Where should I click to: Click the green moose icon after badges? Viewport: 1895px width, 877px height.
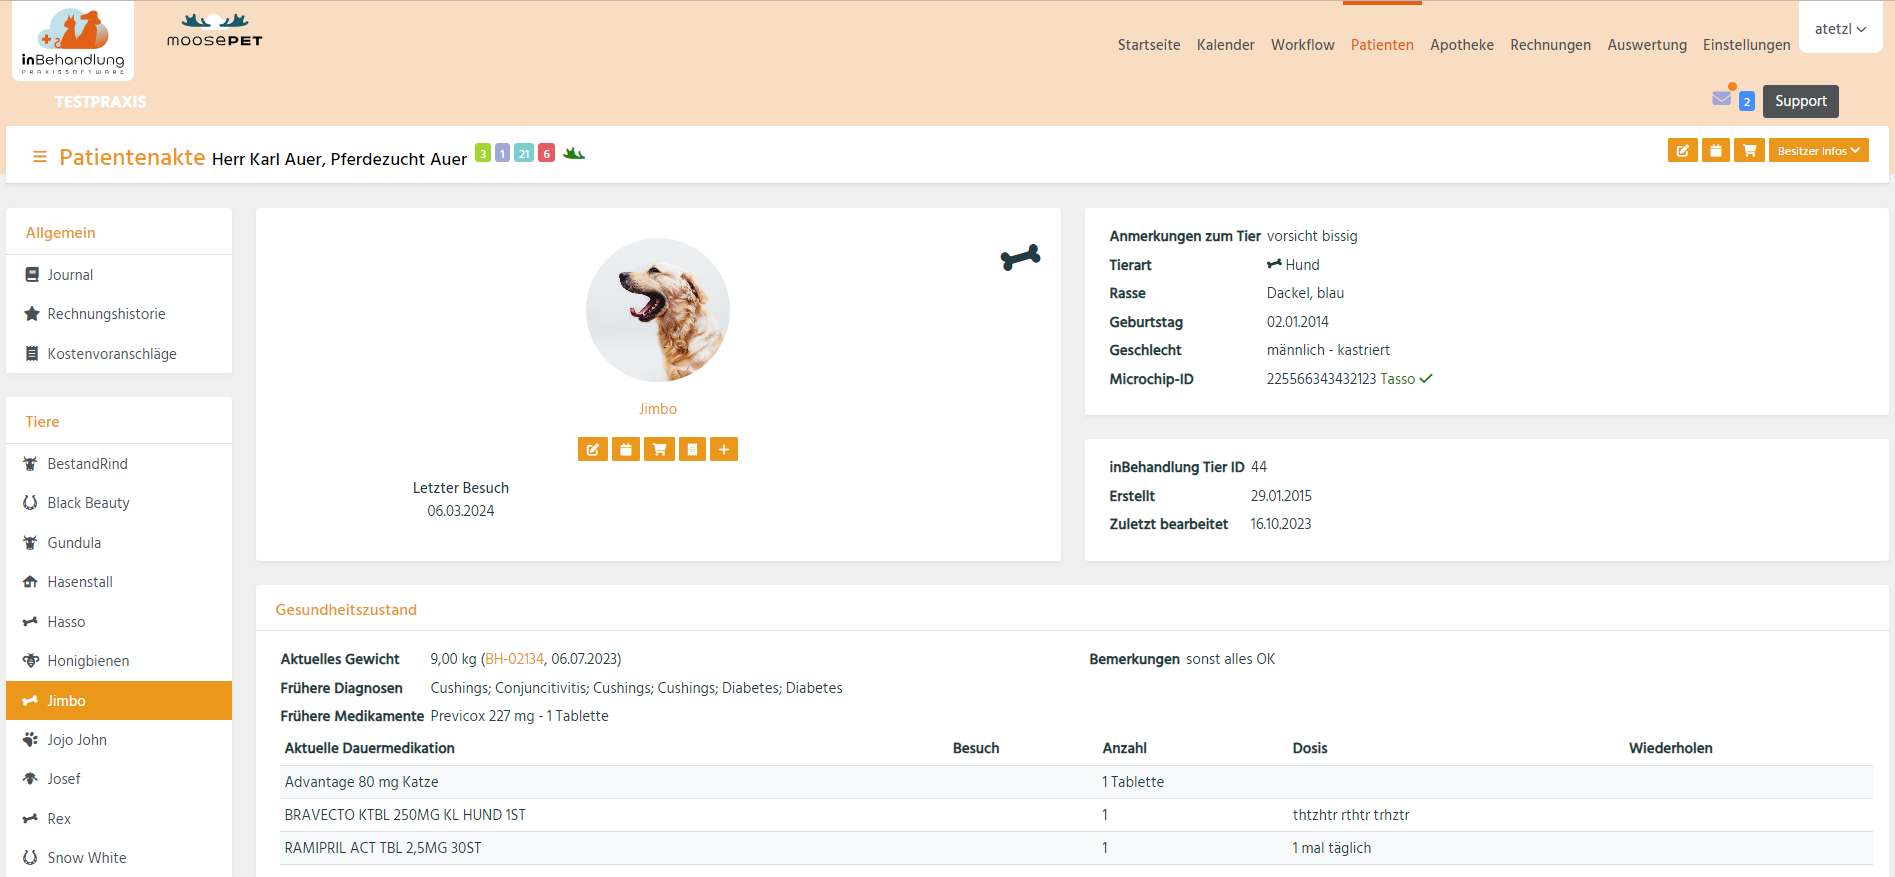tap(574, 153)
